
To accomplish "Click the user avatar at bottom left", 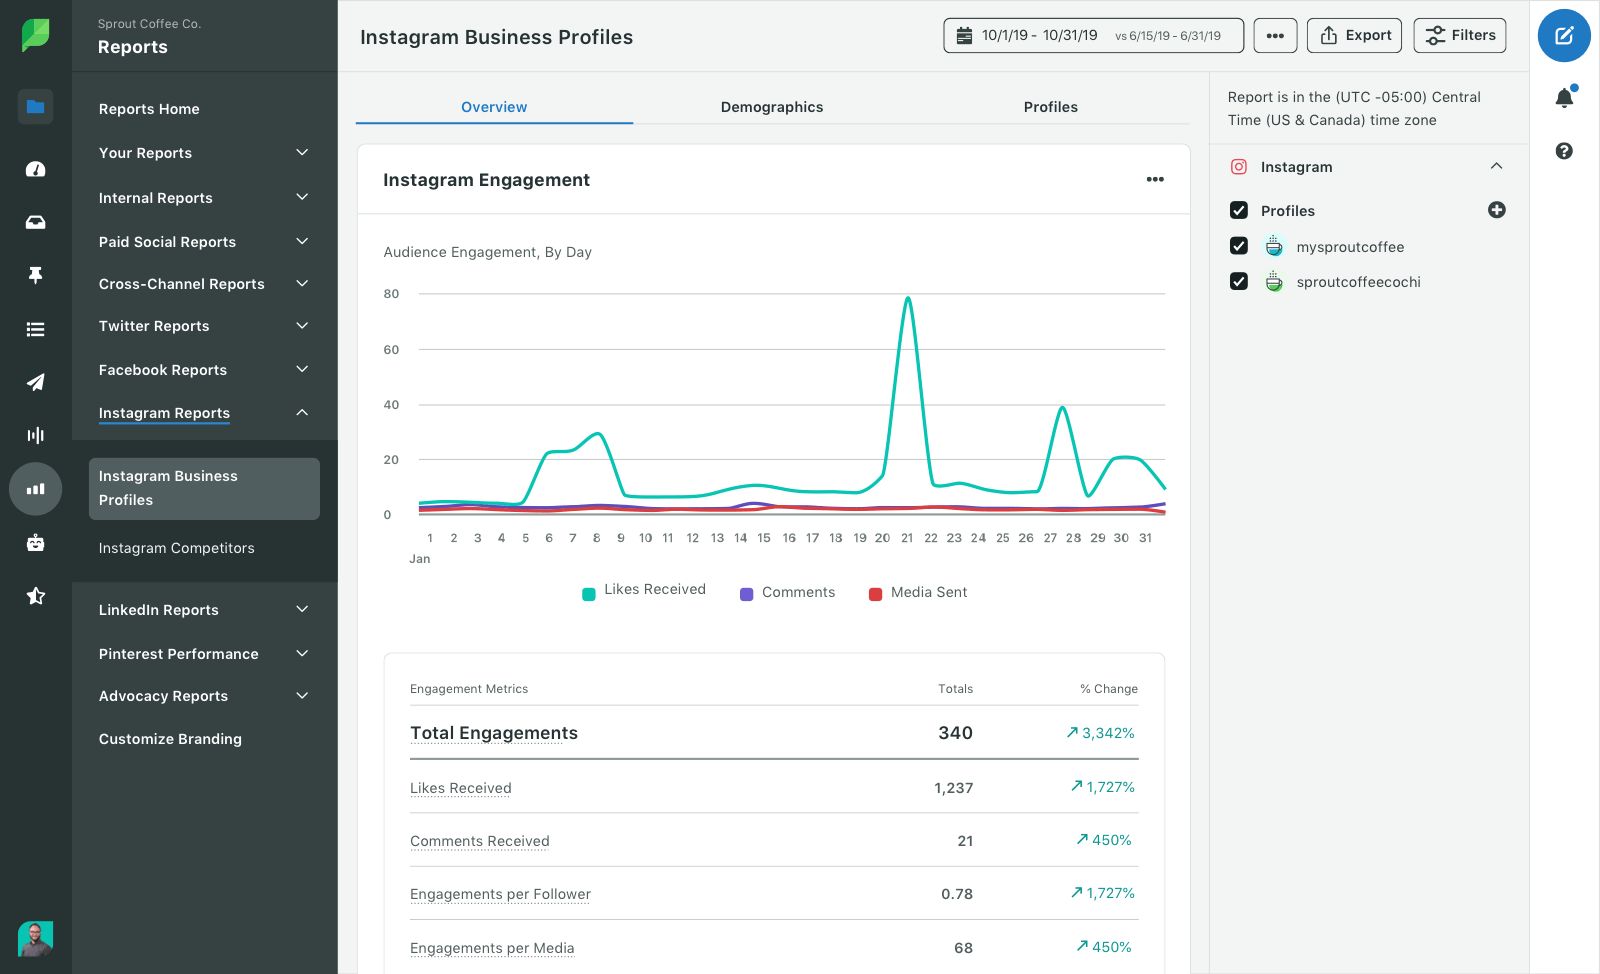I will pyautogui.click(x=36, y=939).
